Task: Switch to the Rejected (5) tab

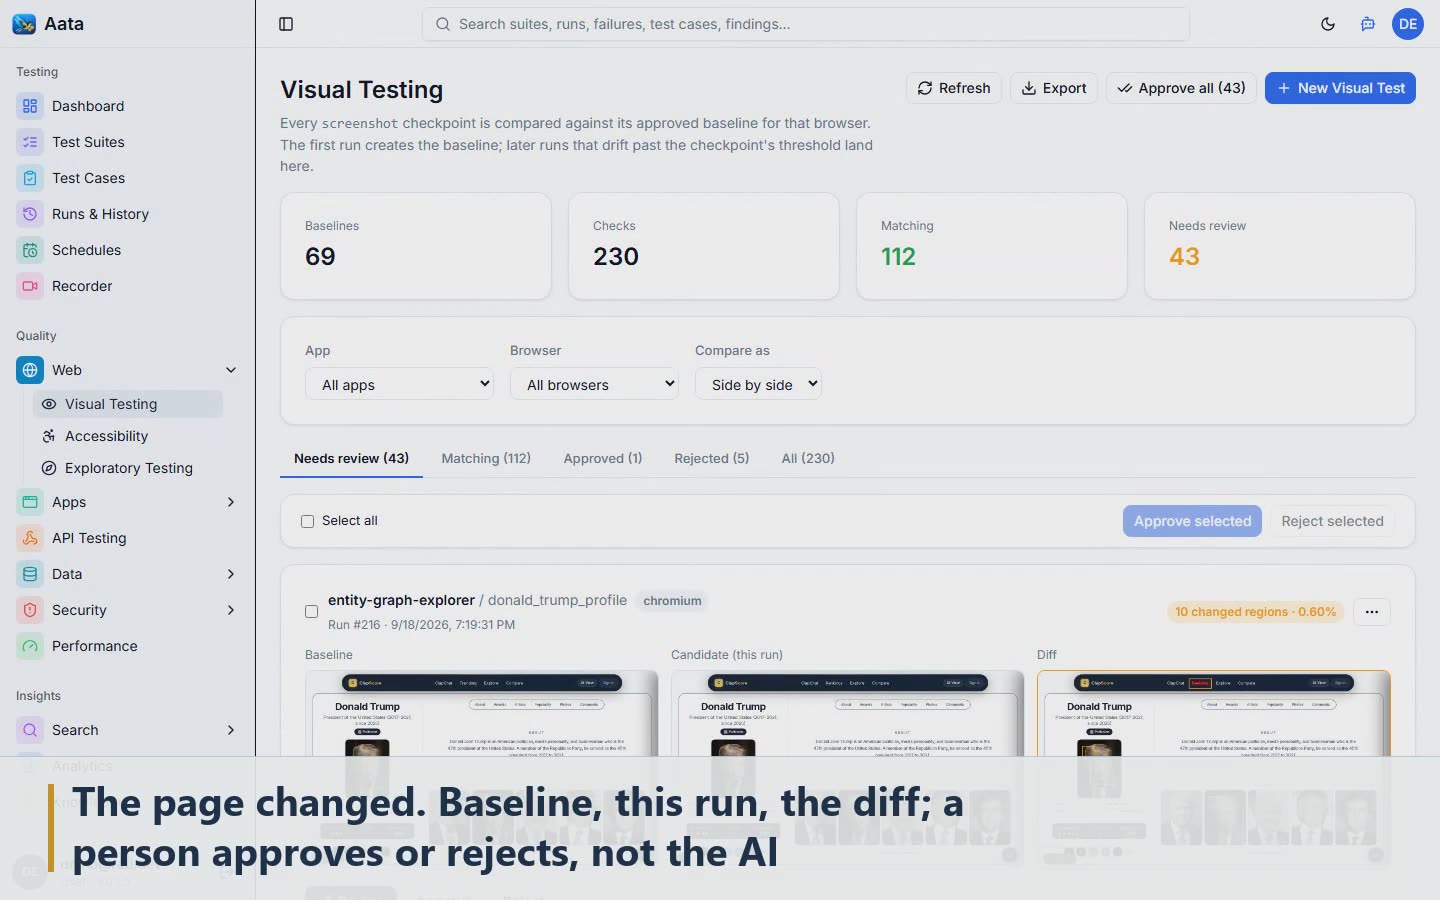Action: click(x=712, y=458)
